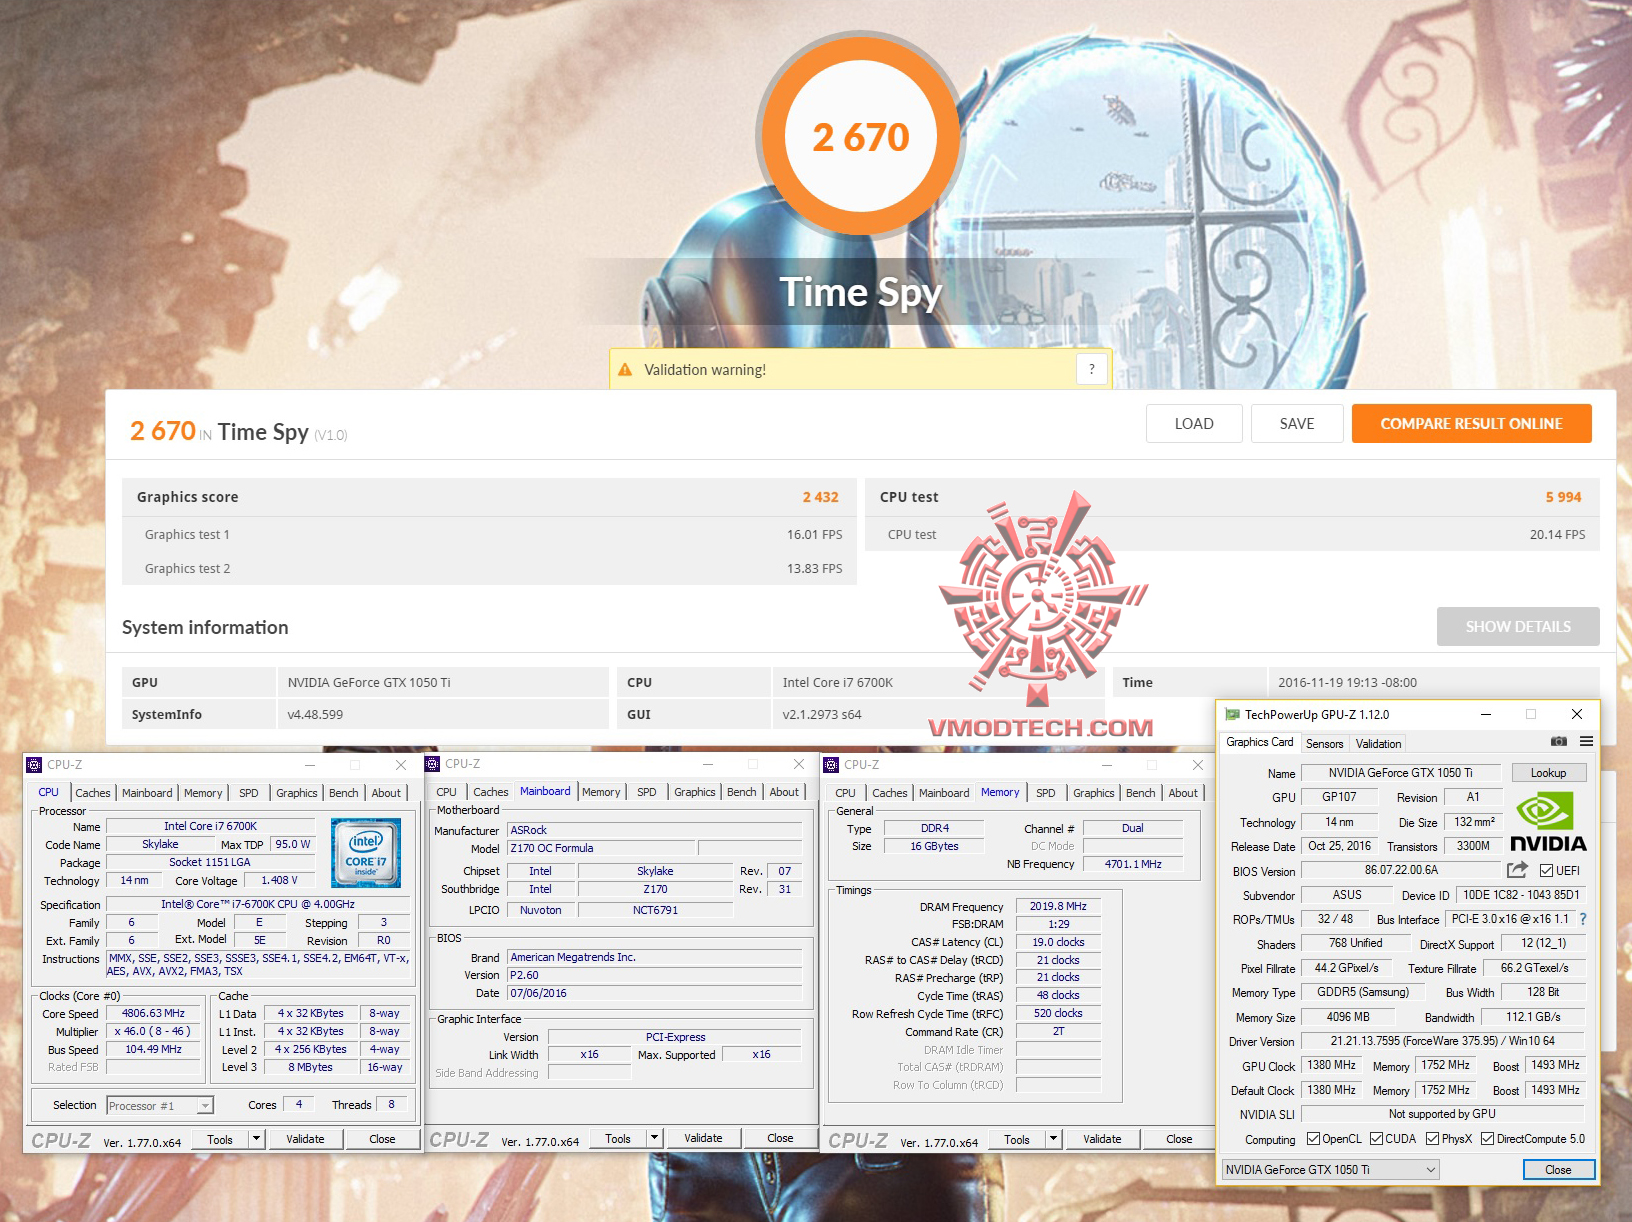Switch to the Sensors tab in GPU-Z
1632x1222 pixels.
(1325, 744)
